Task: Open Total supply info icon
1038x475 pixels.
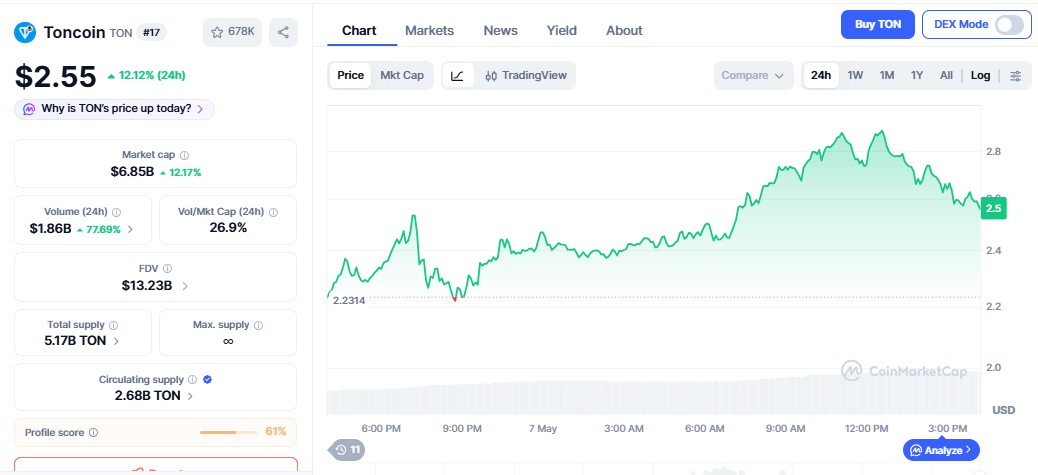Action: (113, 325)
